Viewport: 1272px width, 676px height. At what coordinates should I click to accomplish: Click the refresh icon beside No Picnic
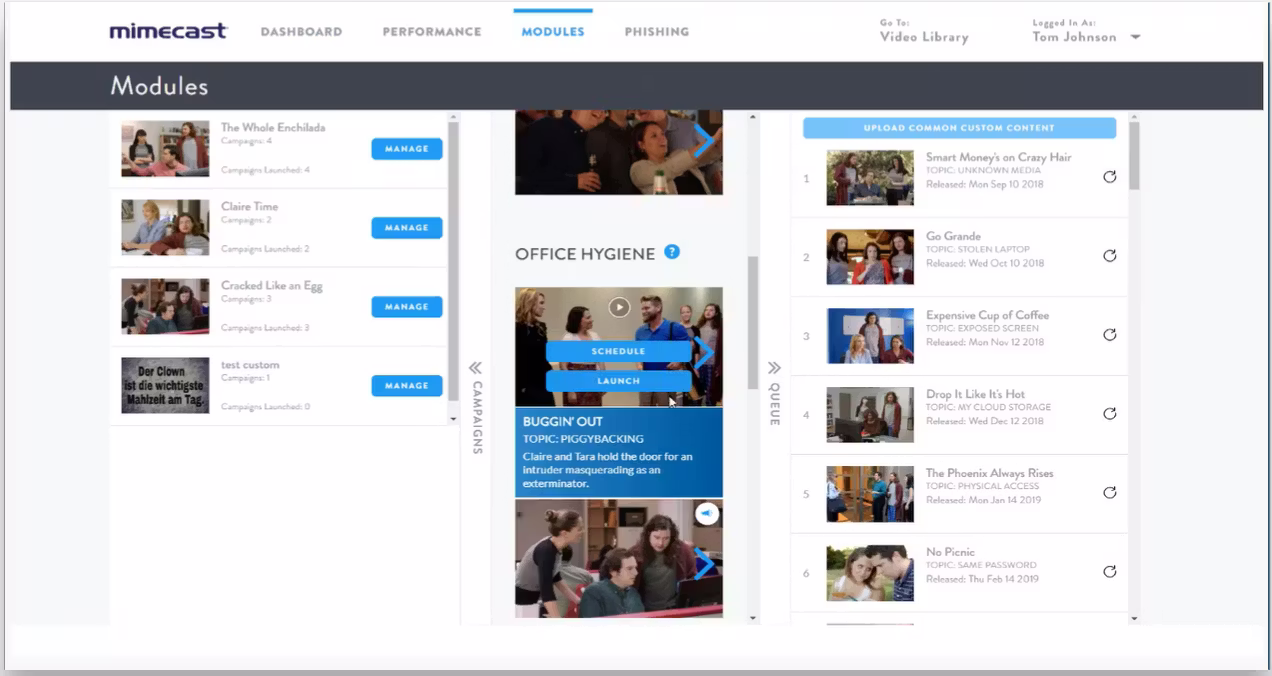1110,572
